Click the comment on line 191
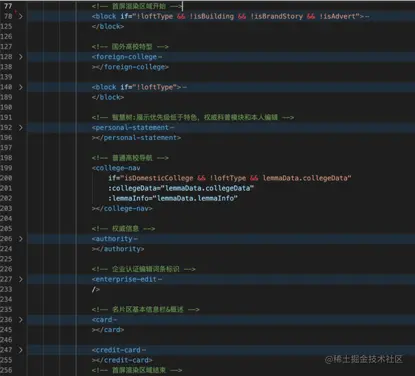Screen dimensions: 415x376 (193, 117)
